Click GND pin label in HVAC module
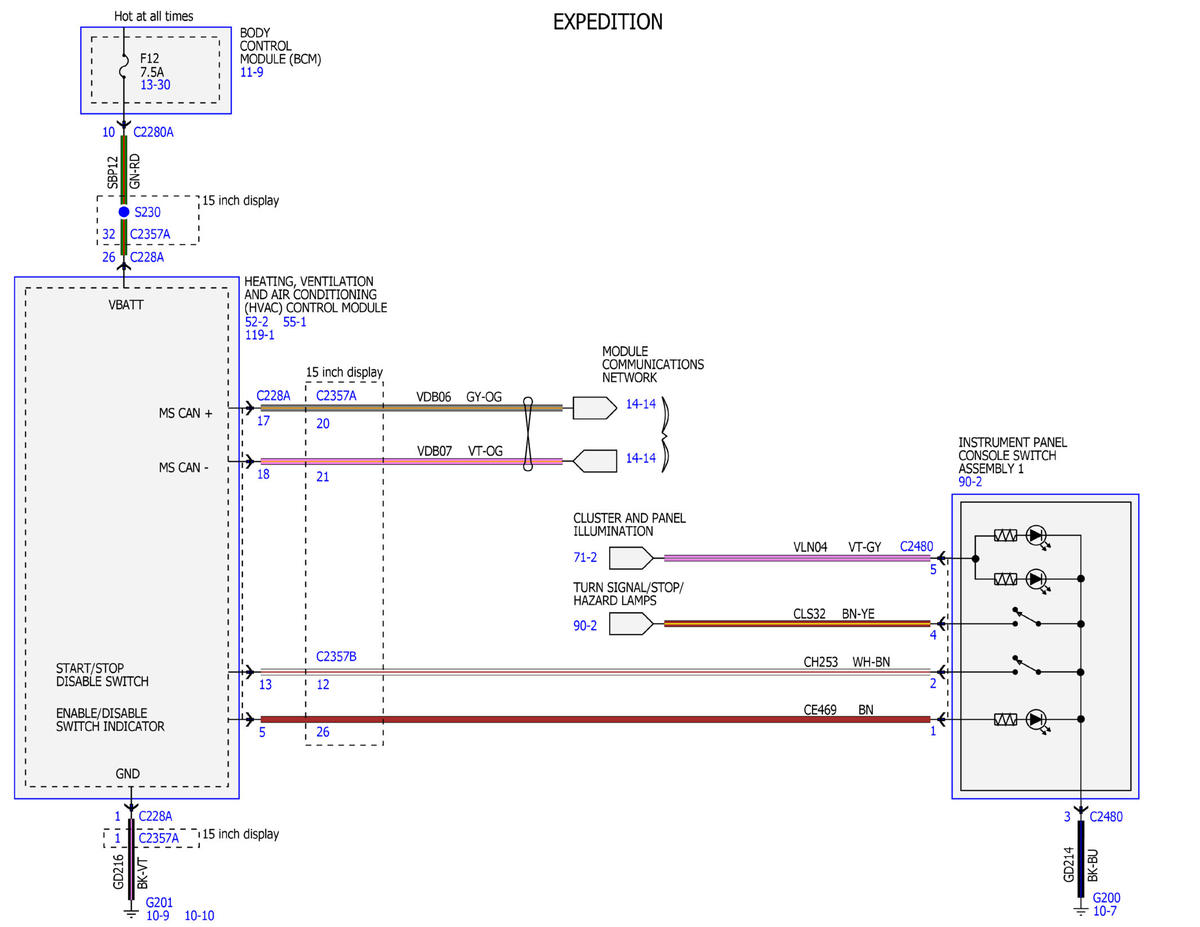This screenshot has height=927, width=1200. pos(128,773)
